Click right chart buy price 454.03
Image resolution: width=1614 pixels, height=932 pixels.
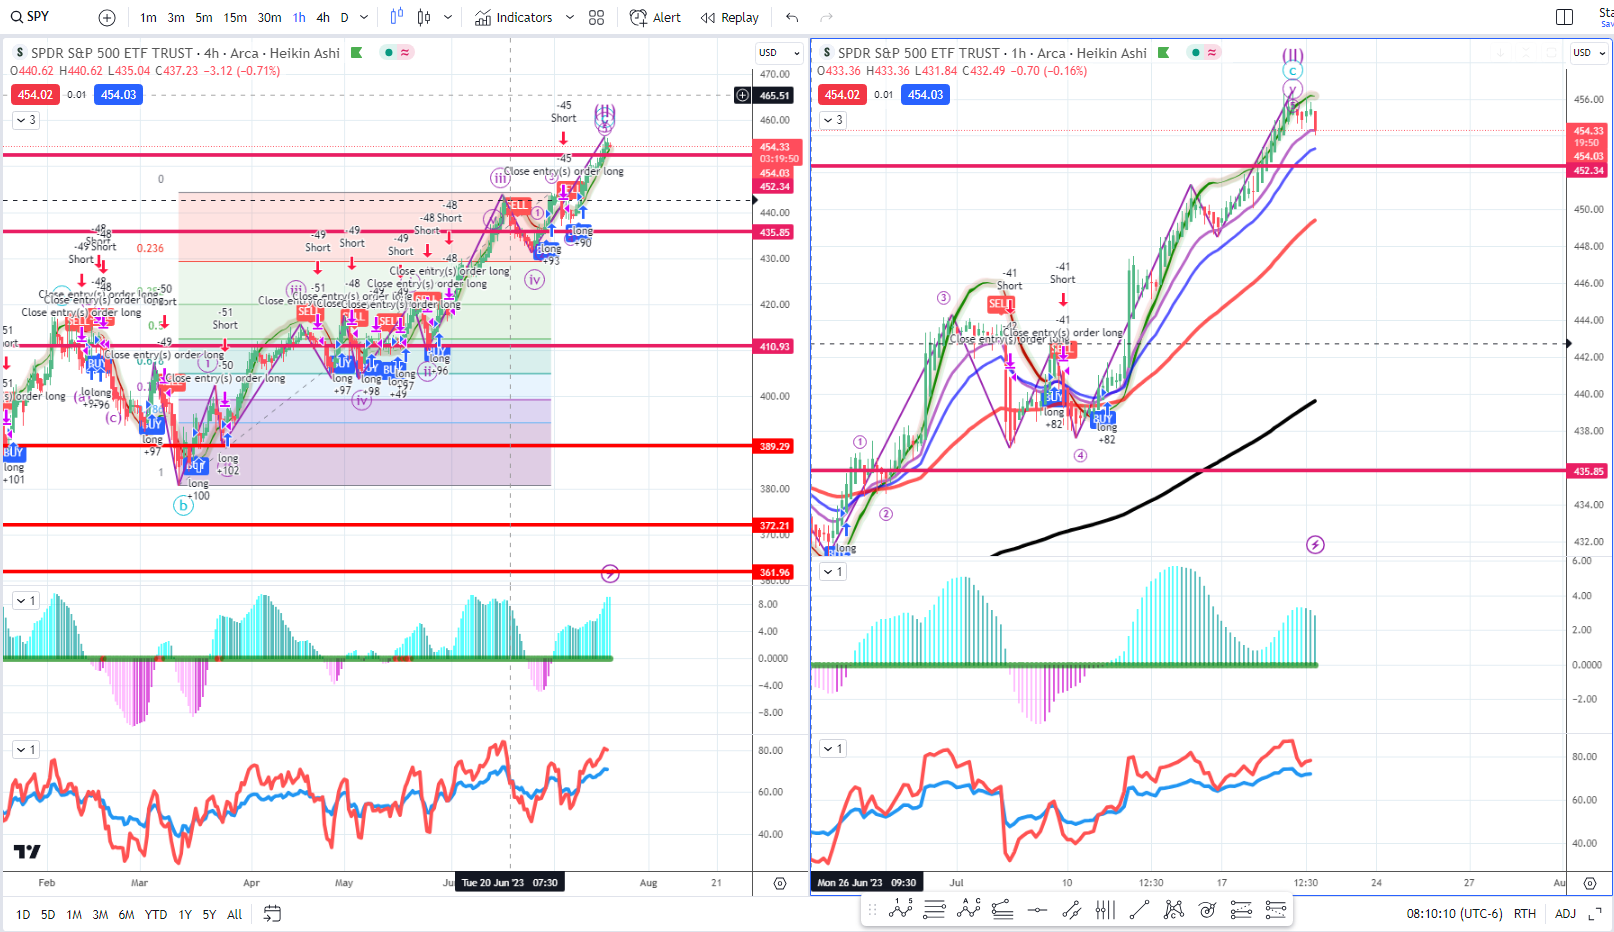925,95
